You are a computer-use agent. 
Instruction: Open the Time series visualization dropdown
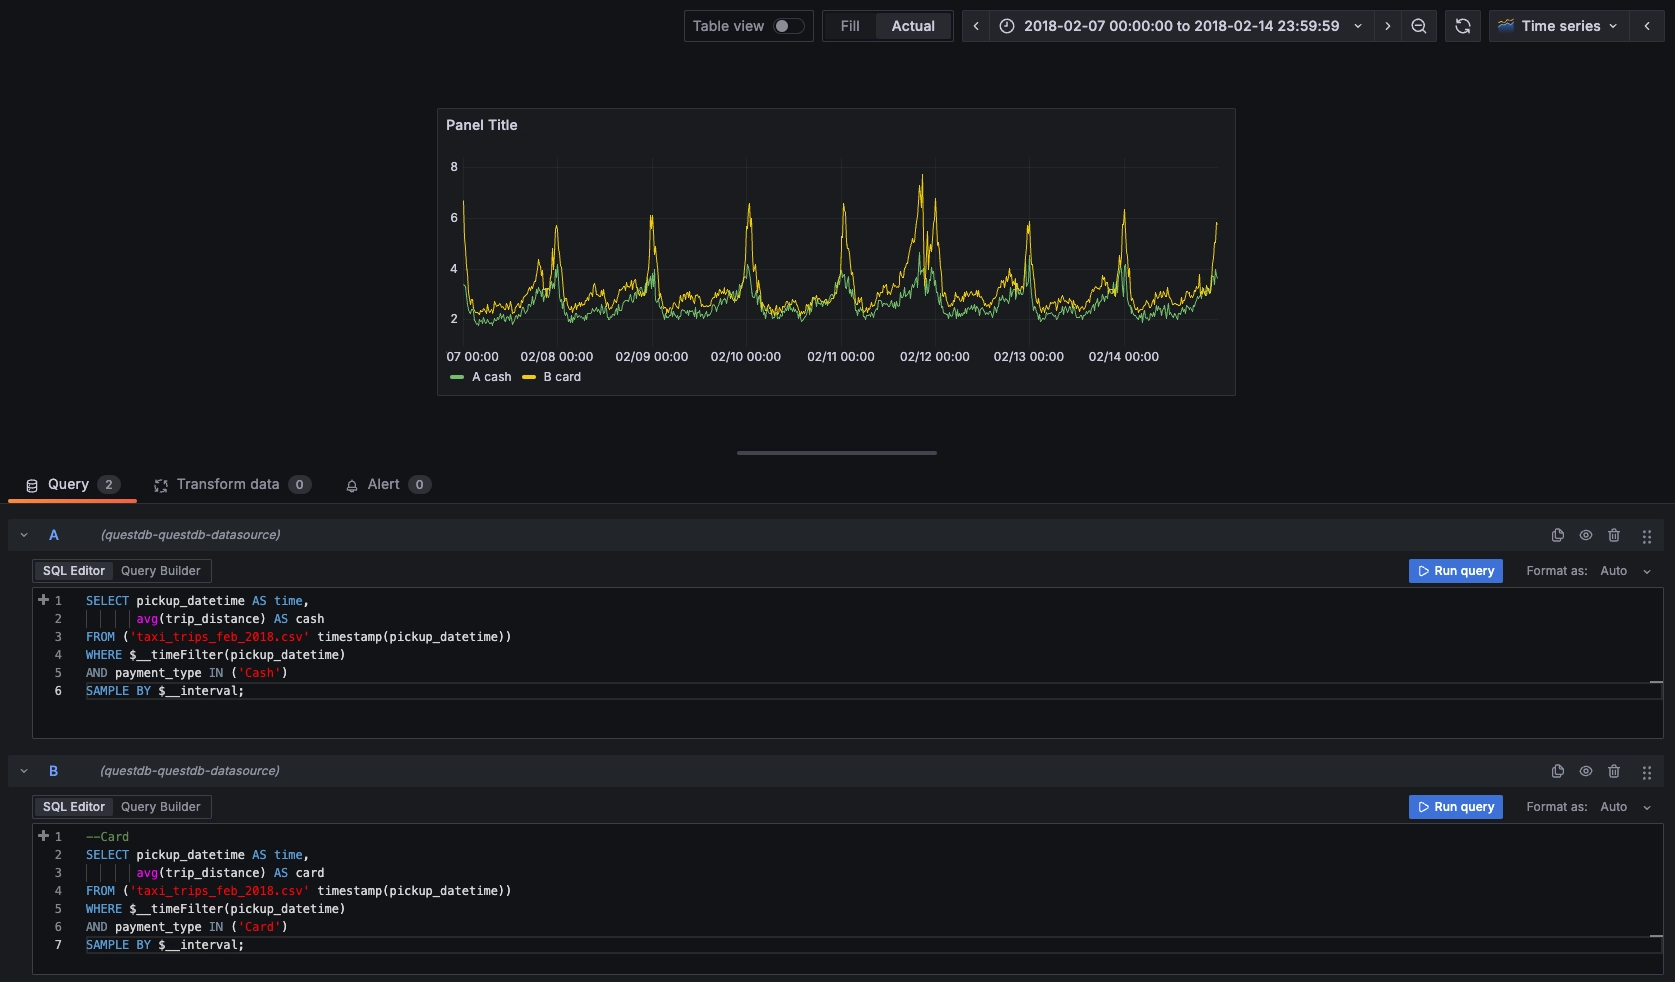point(1558,26)
